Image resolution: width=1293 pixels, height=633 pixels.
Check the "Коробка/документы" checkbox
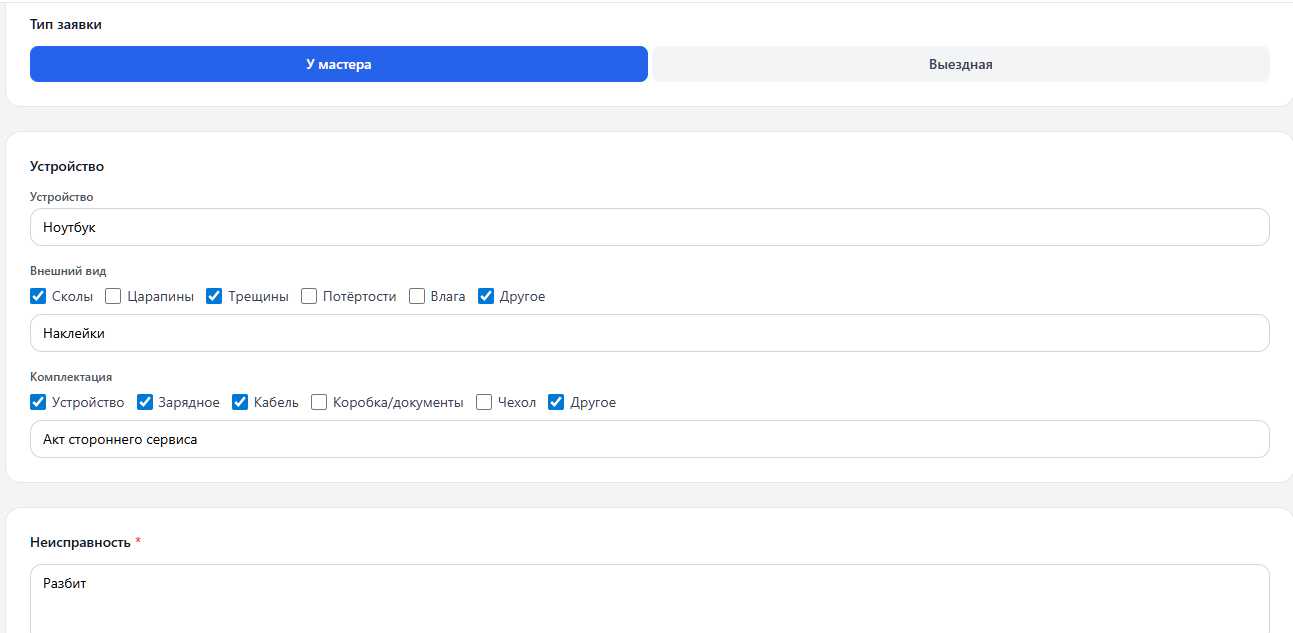(319, 402)
